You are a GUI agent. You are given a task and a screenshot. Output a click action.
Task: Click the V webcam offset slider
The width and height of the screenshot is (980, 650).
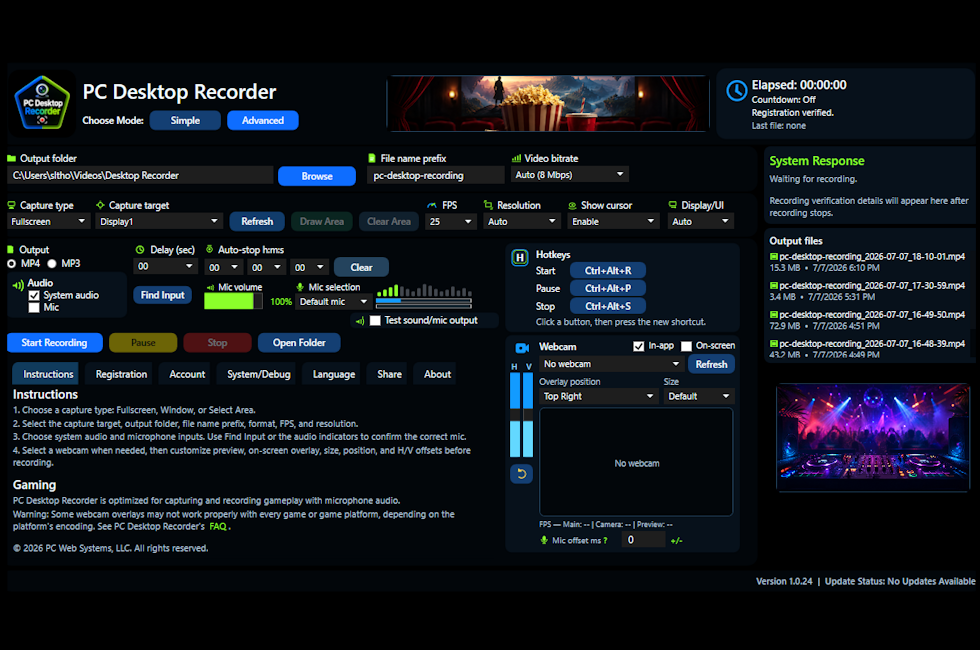point(528,415)
